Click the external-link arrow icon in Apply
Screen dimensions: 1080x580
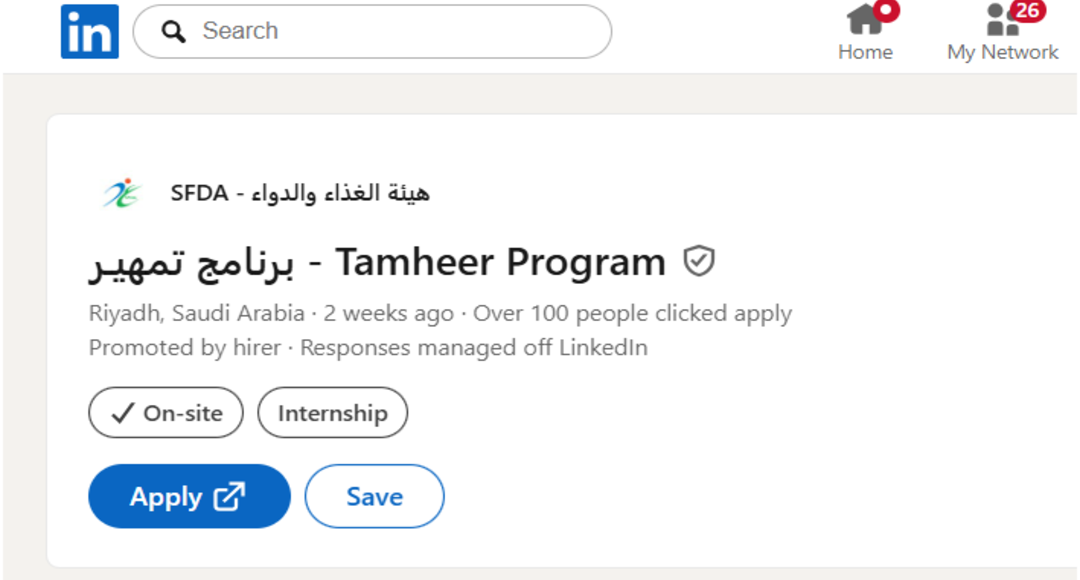point(229,496)
